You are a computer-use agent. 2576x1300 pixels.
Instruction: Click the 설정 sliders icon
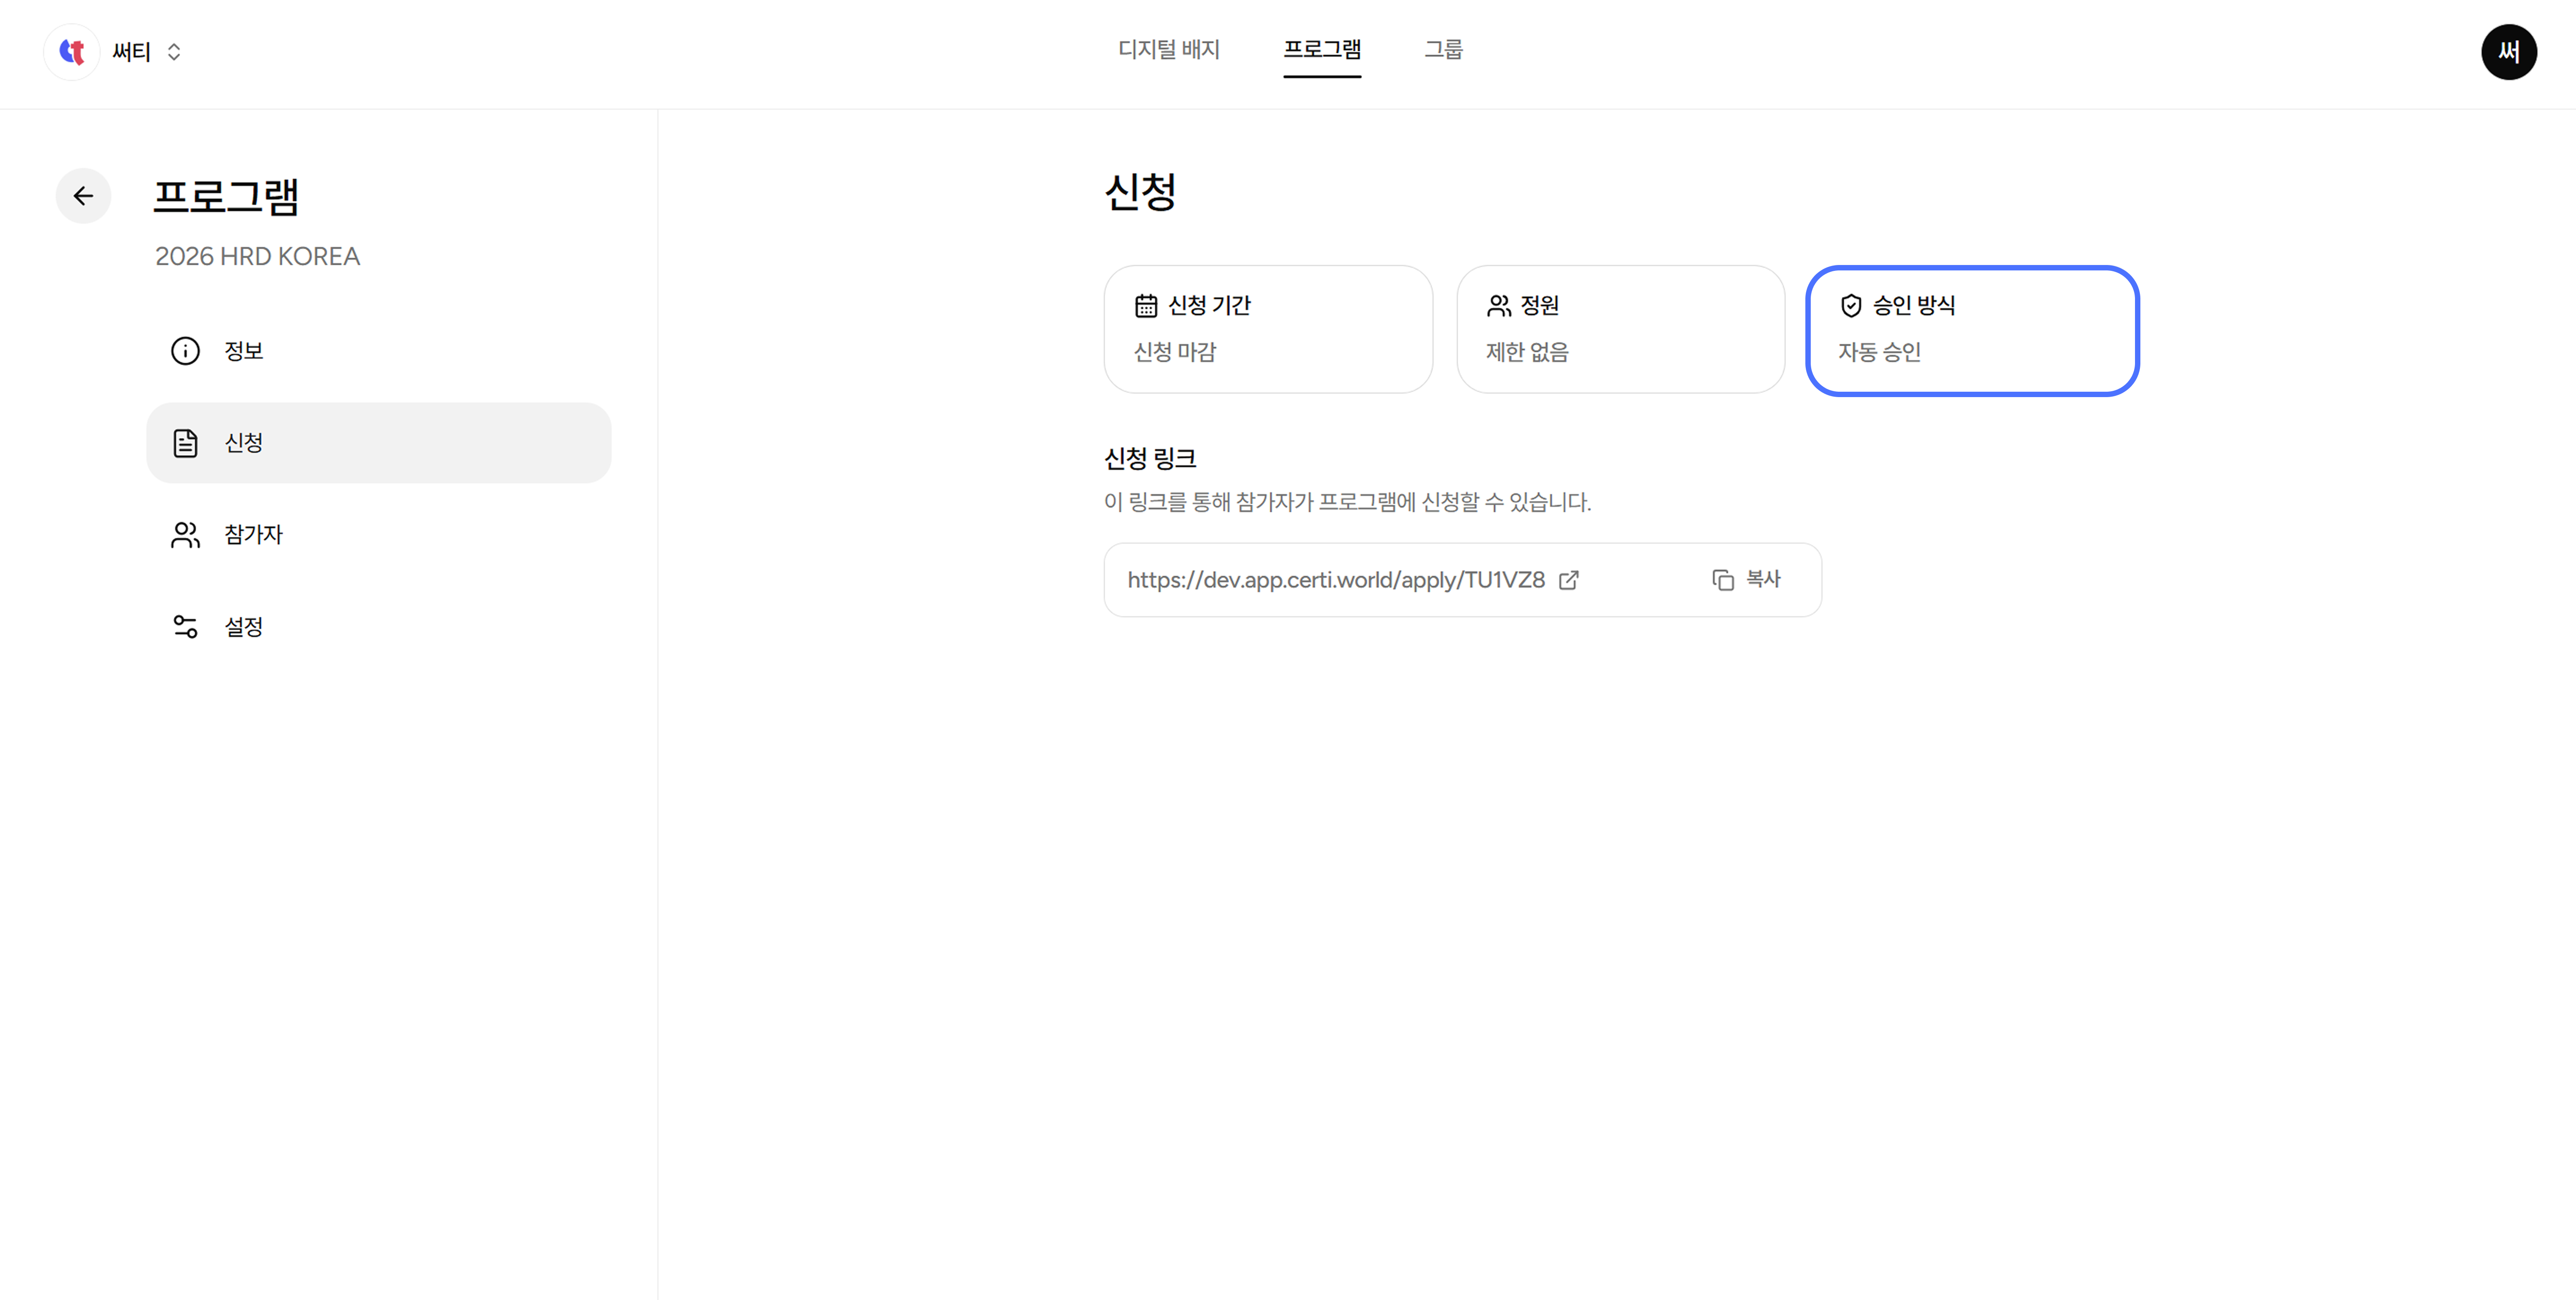(185, 627)
